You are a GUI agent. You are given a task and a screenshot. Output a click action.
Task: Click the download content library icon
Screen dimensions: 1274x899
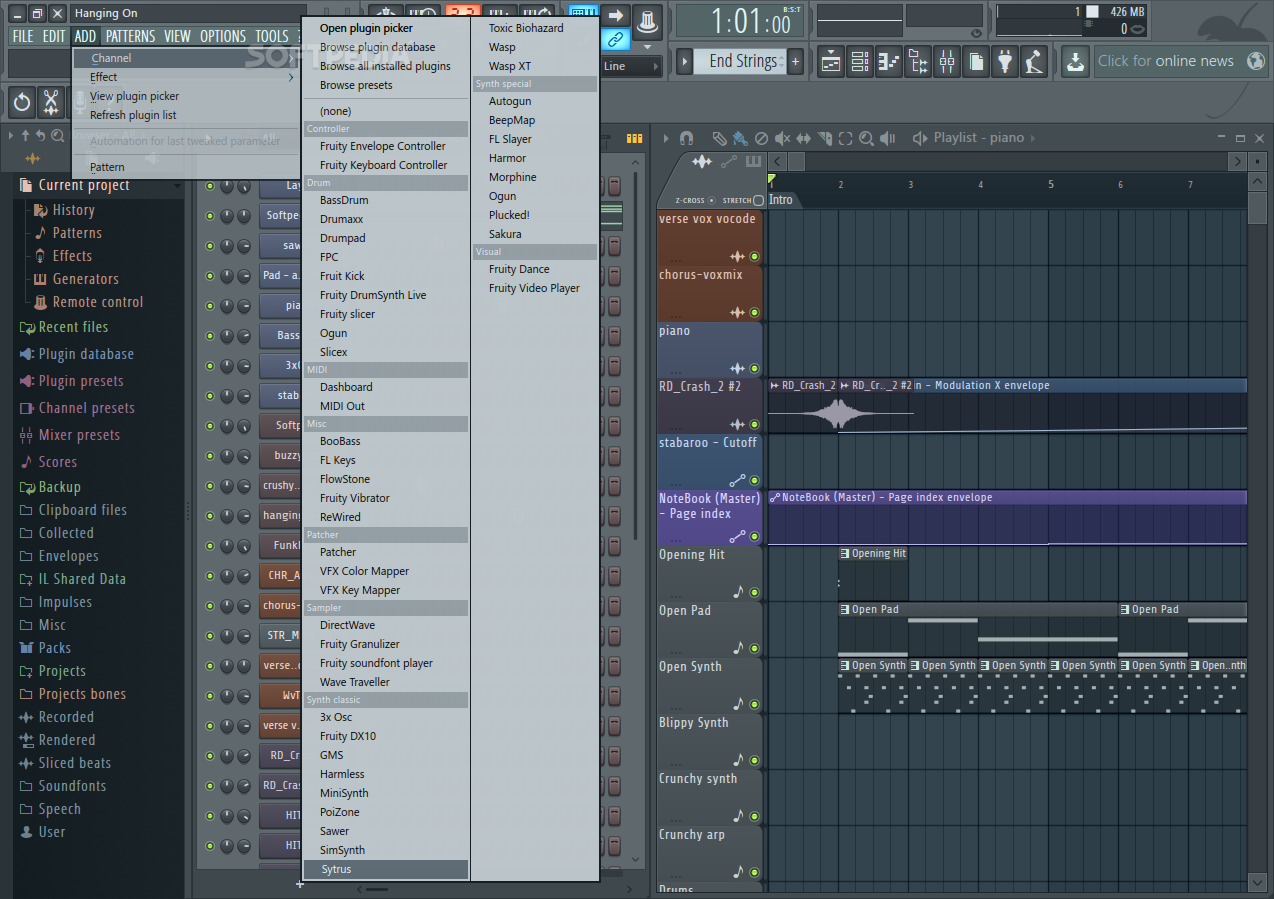click(1074, 62)
